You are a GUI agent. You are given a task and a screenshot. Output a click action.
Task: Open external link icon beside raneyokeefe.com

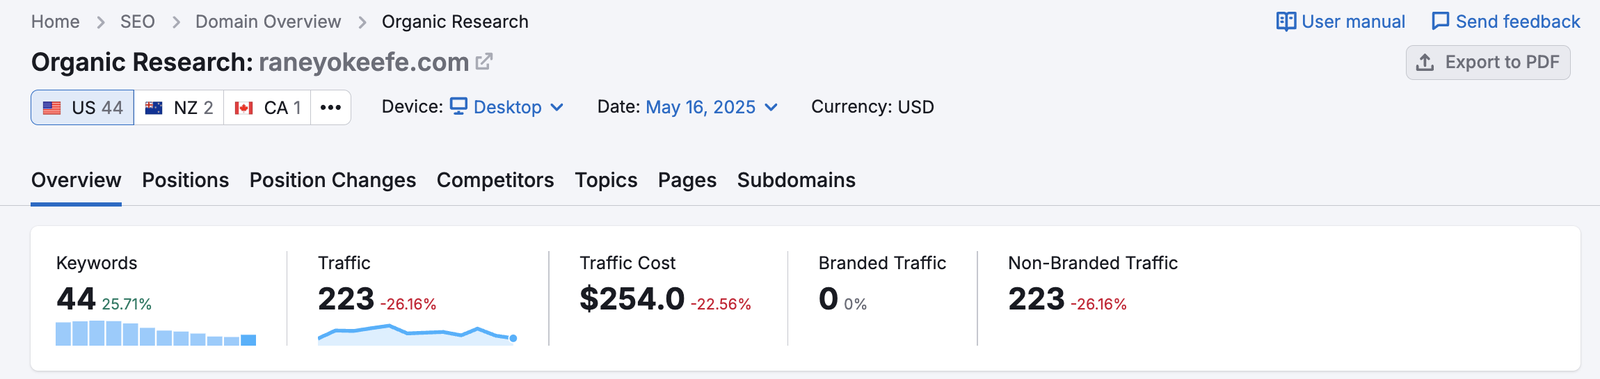pyautogui.click(x=484, y=62)
